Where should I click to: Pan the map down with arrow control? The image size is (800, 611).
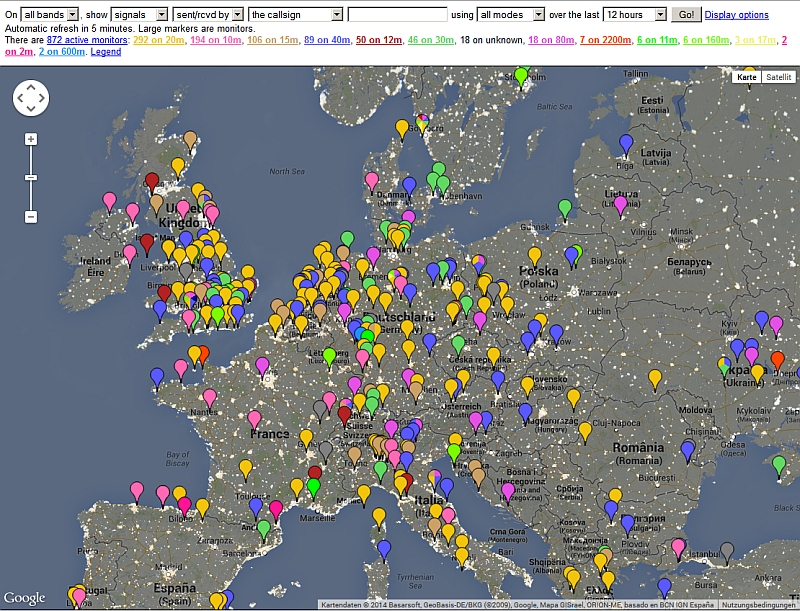(x=31, y=109)
